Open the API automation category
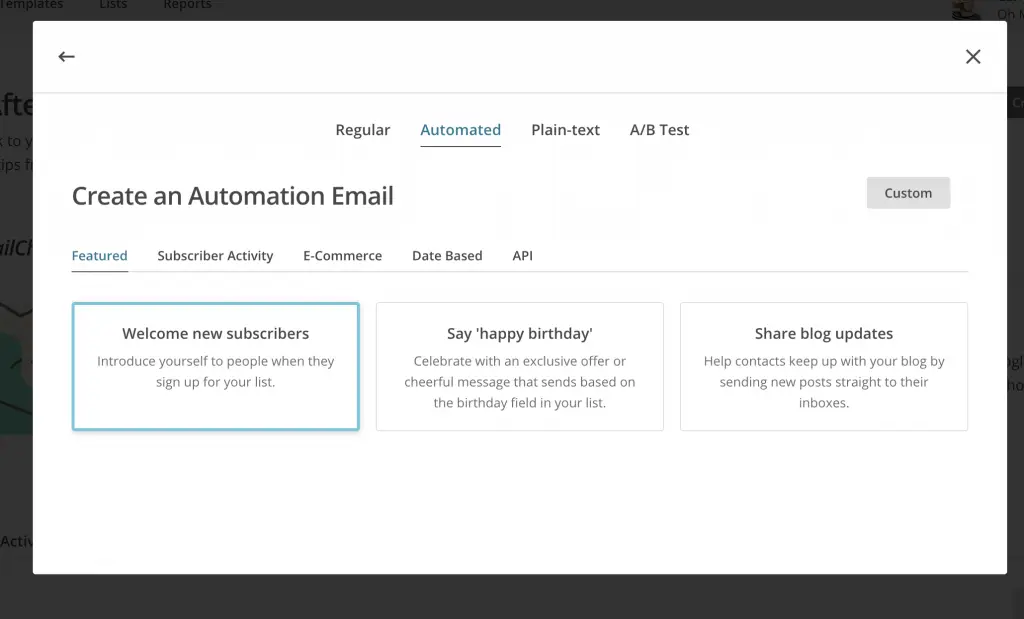Screen dimensions: 1024x619 (x=522, y=256)
